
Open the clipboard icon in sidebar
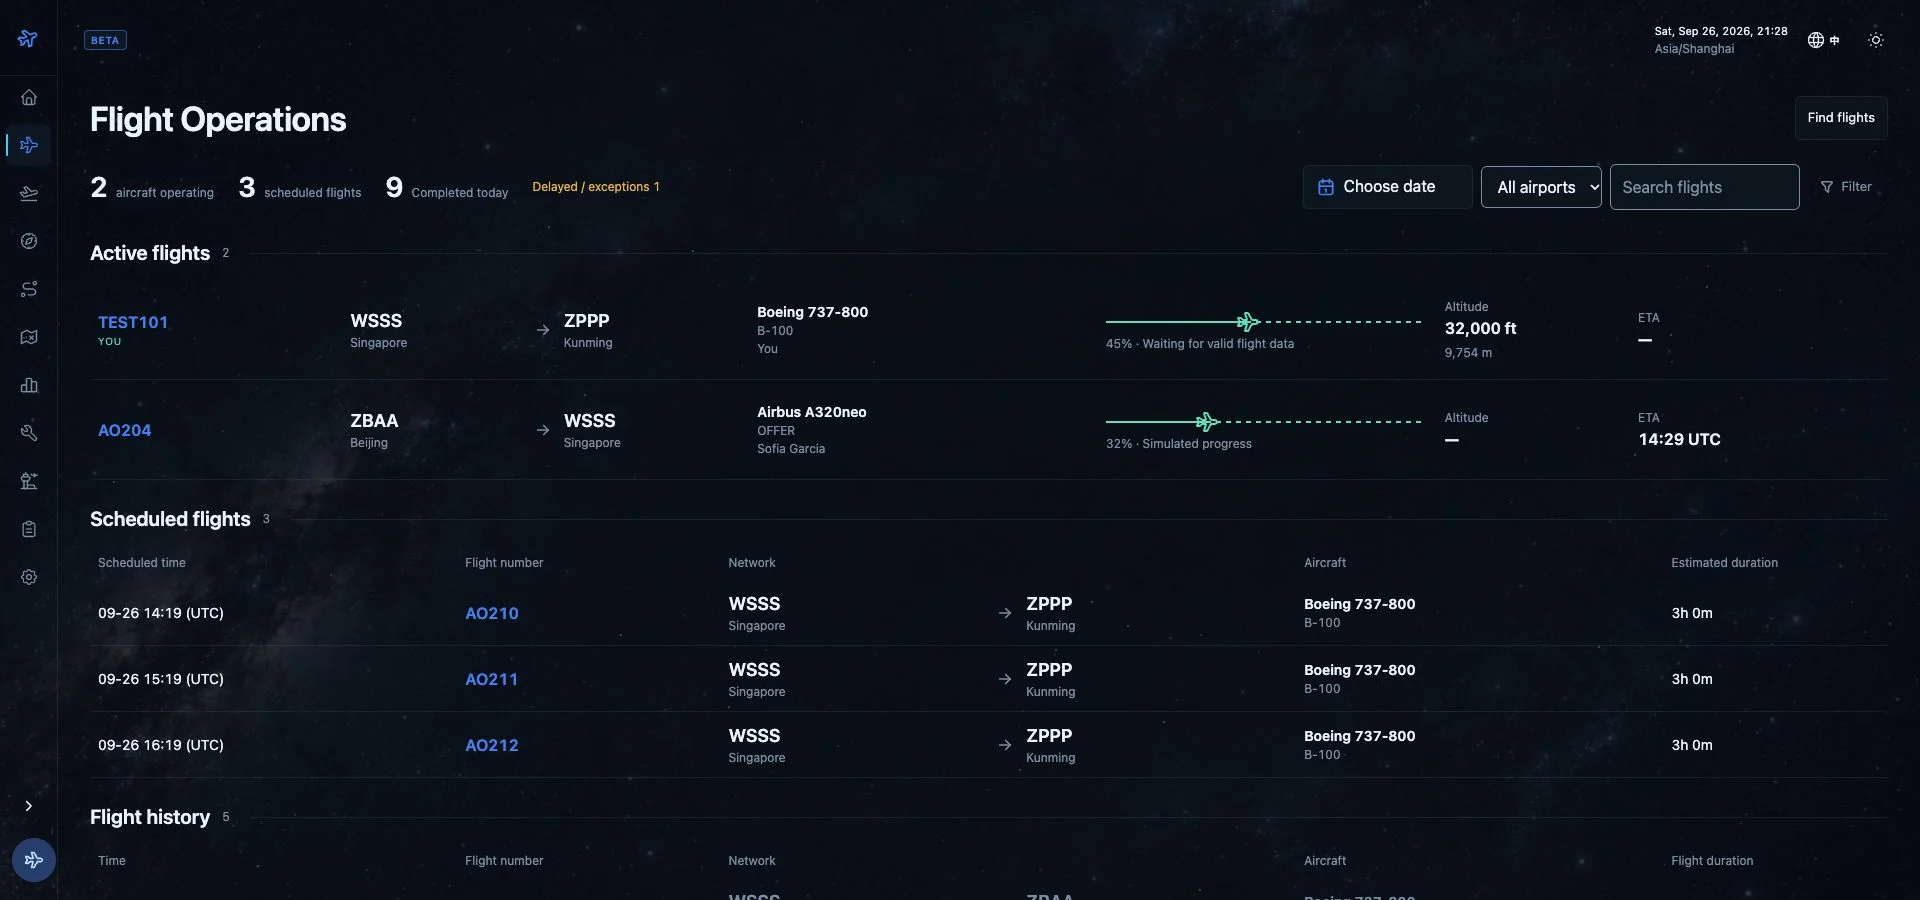(x=29, y=529)
